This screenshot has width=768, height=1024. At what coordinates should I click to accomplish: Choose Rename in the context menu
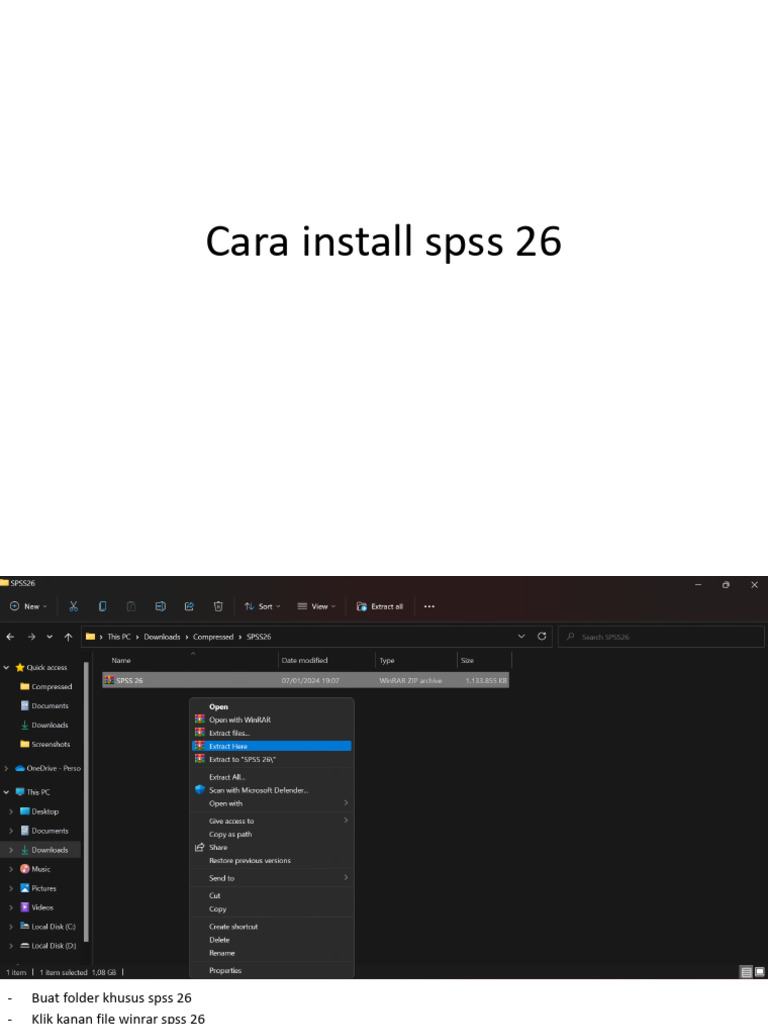pos(272,953)
